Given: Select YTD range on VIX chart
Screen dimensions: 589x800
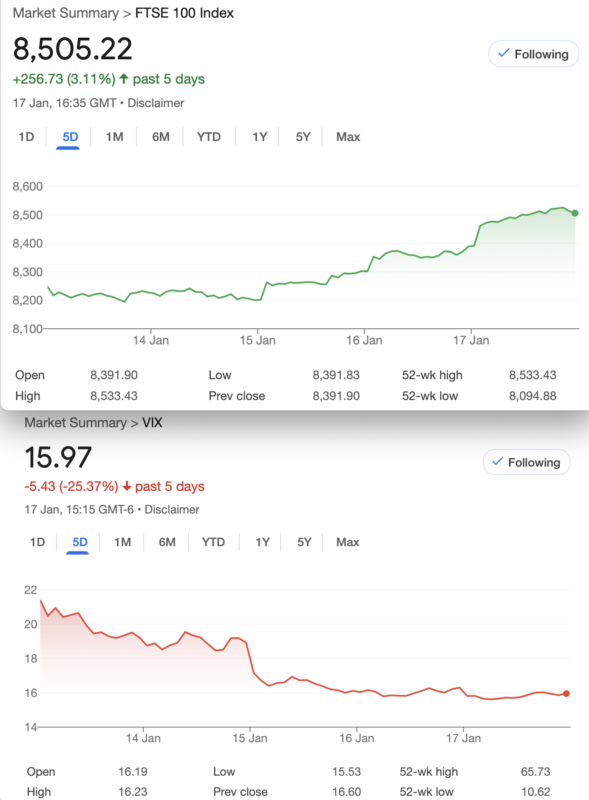Looking at the screenshot, I should pos(213,542).
